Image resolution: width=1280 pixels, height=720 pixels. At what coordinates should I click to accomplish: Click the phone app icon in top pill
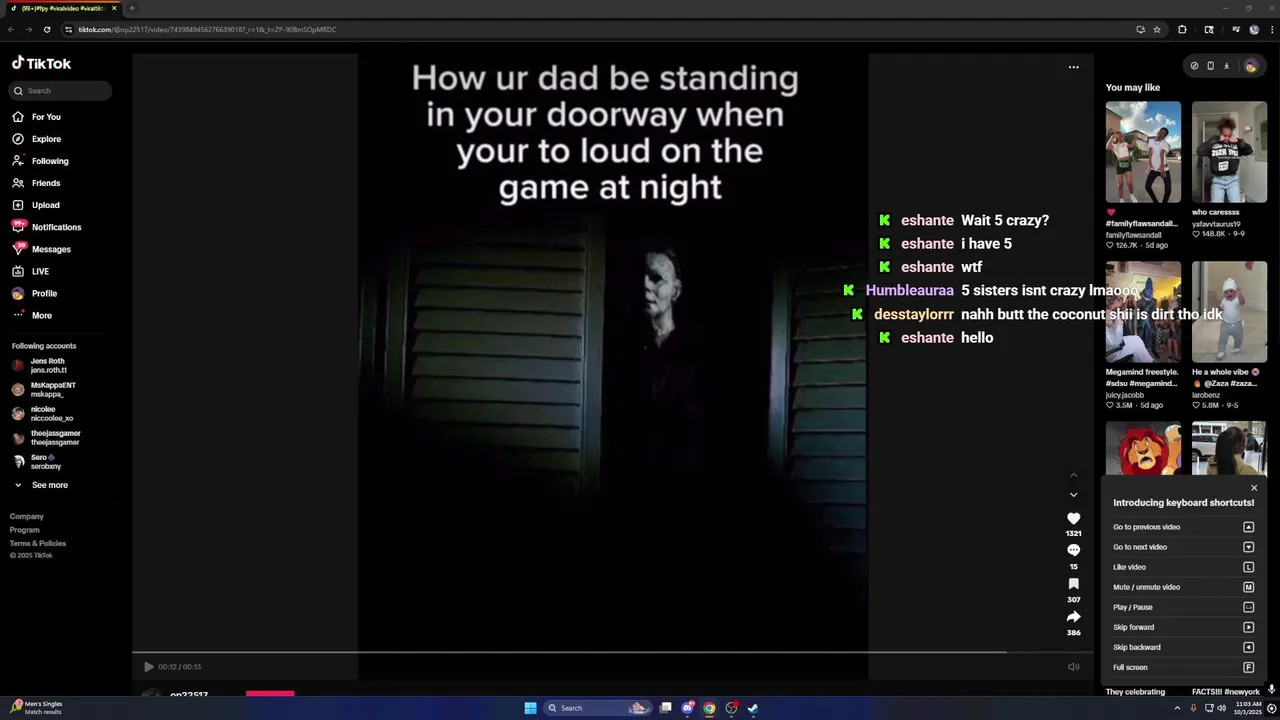(1210, 66)
